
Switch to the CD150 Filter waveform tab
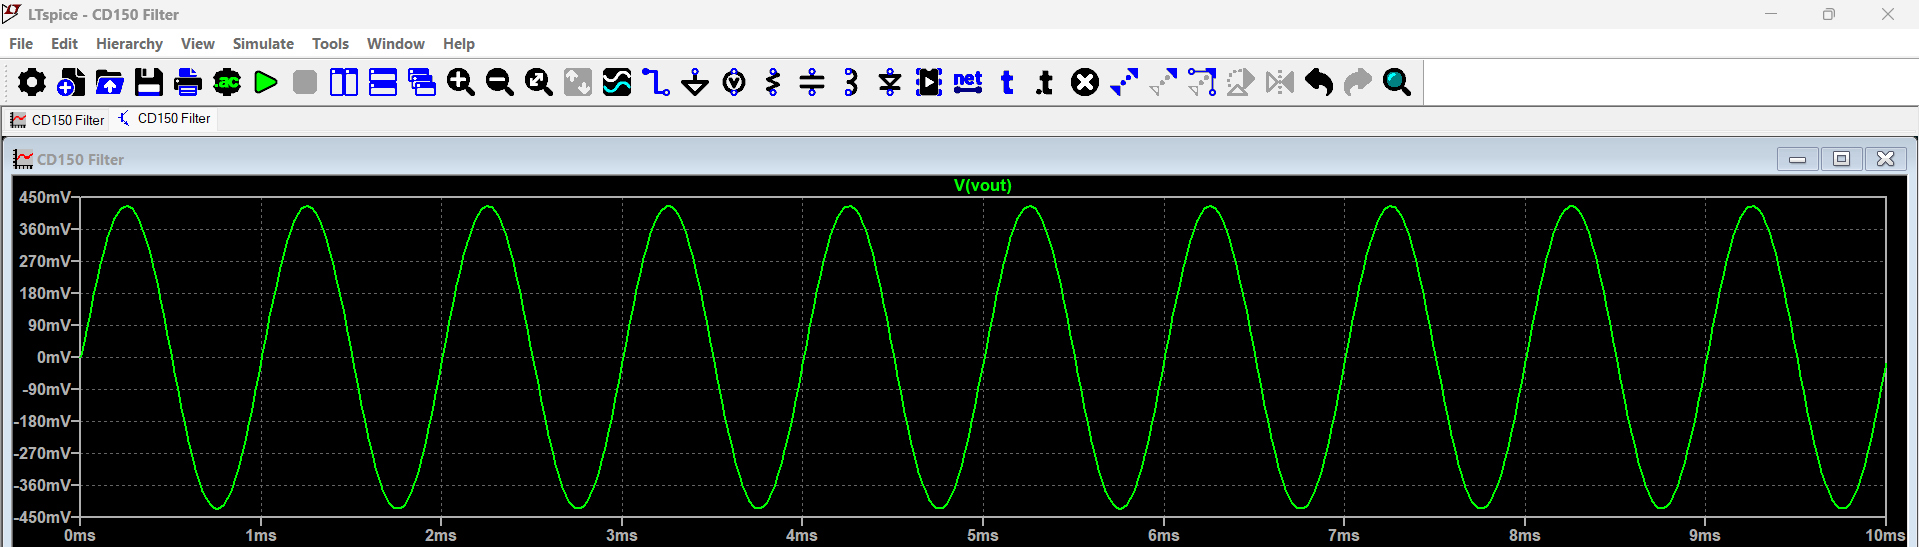[57, 120]
